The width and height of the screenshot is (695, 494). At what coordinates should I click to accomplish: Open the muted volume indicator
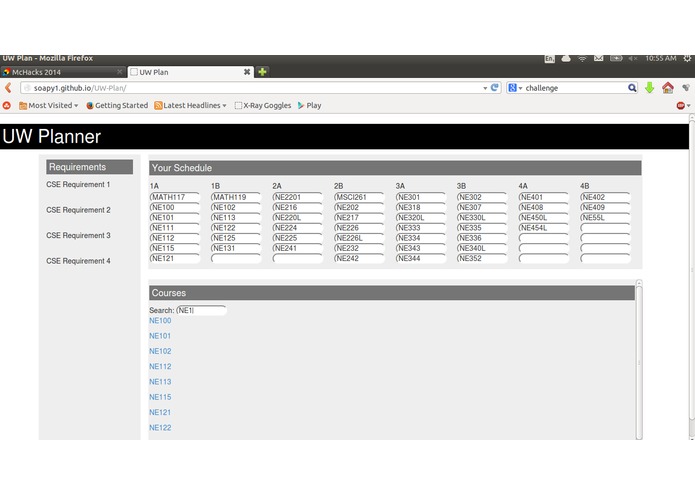point(633,58)
